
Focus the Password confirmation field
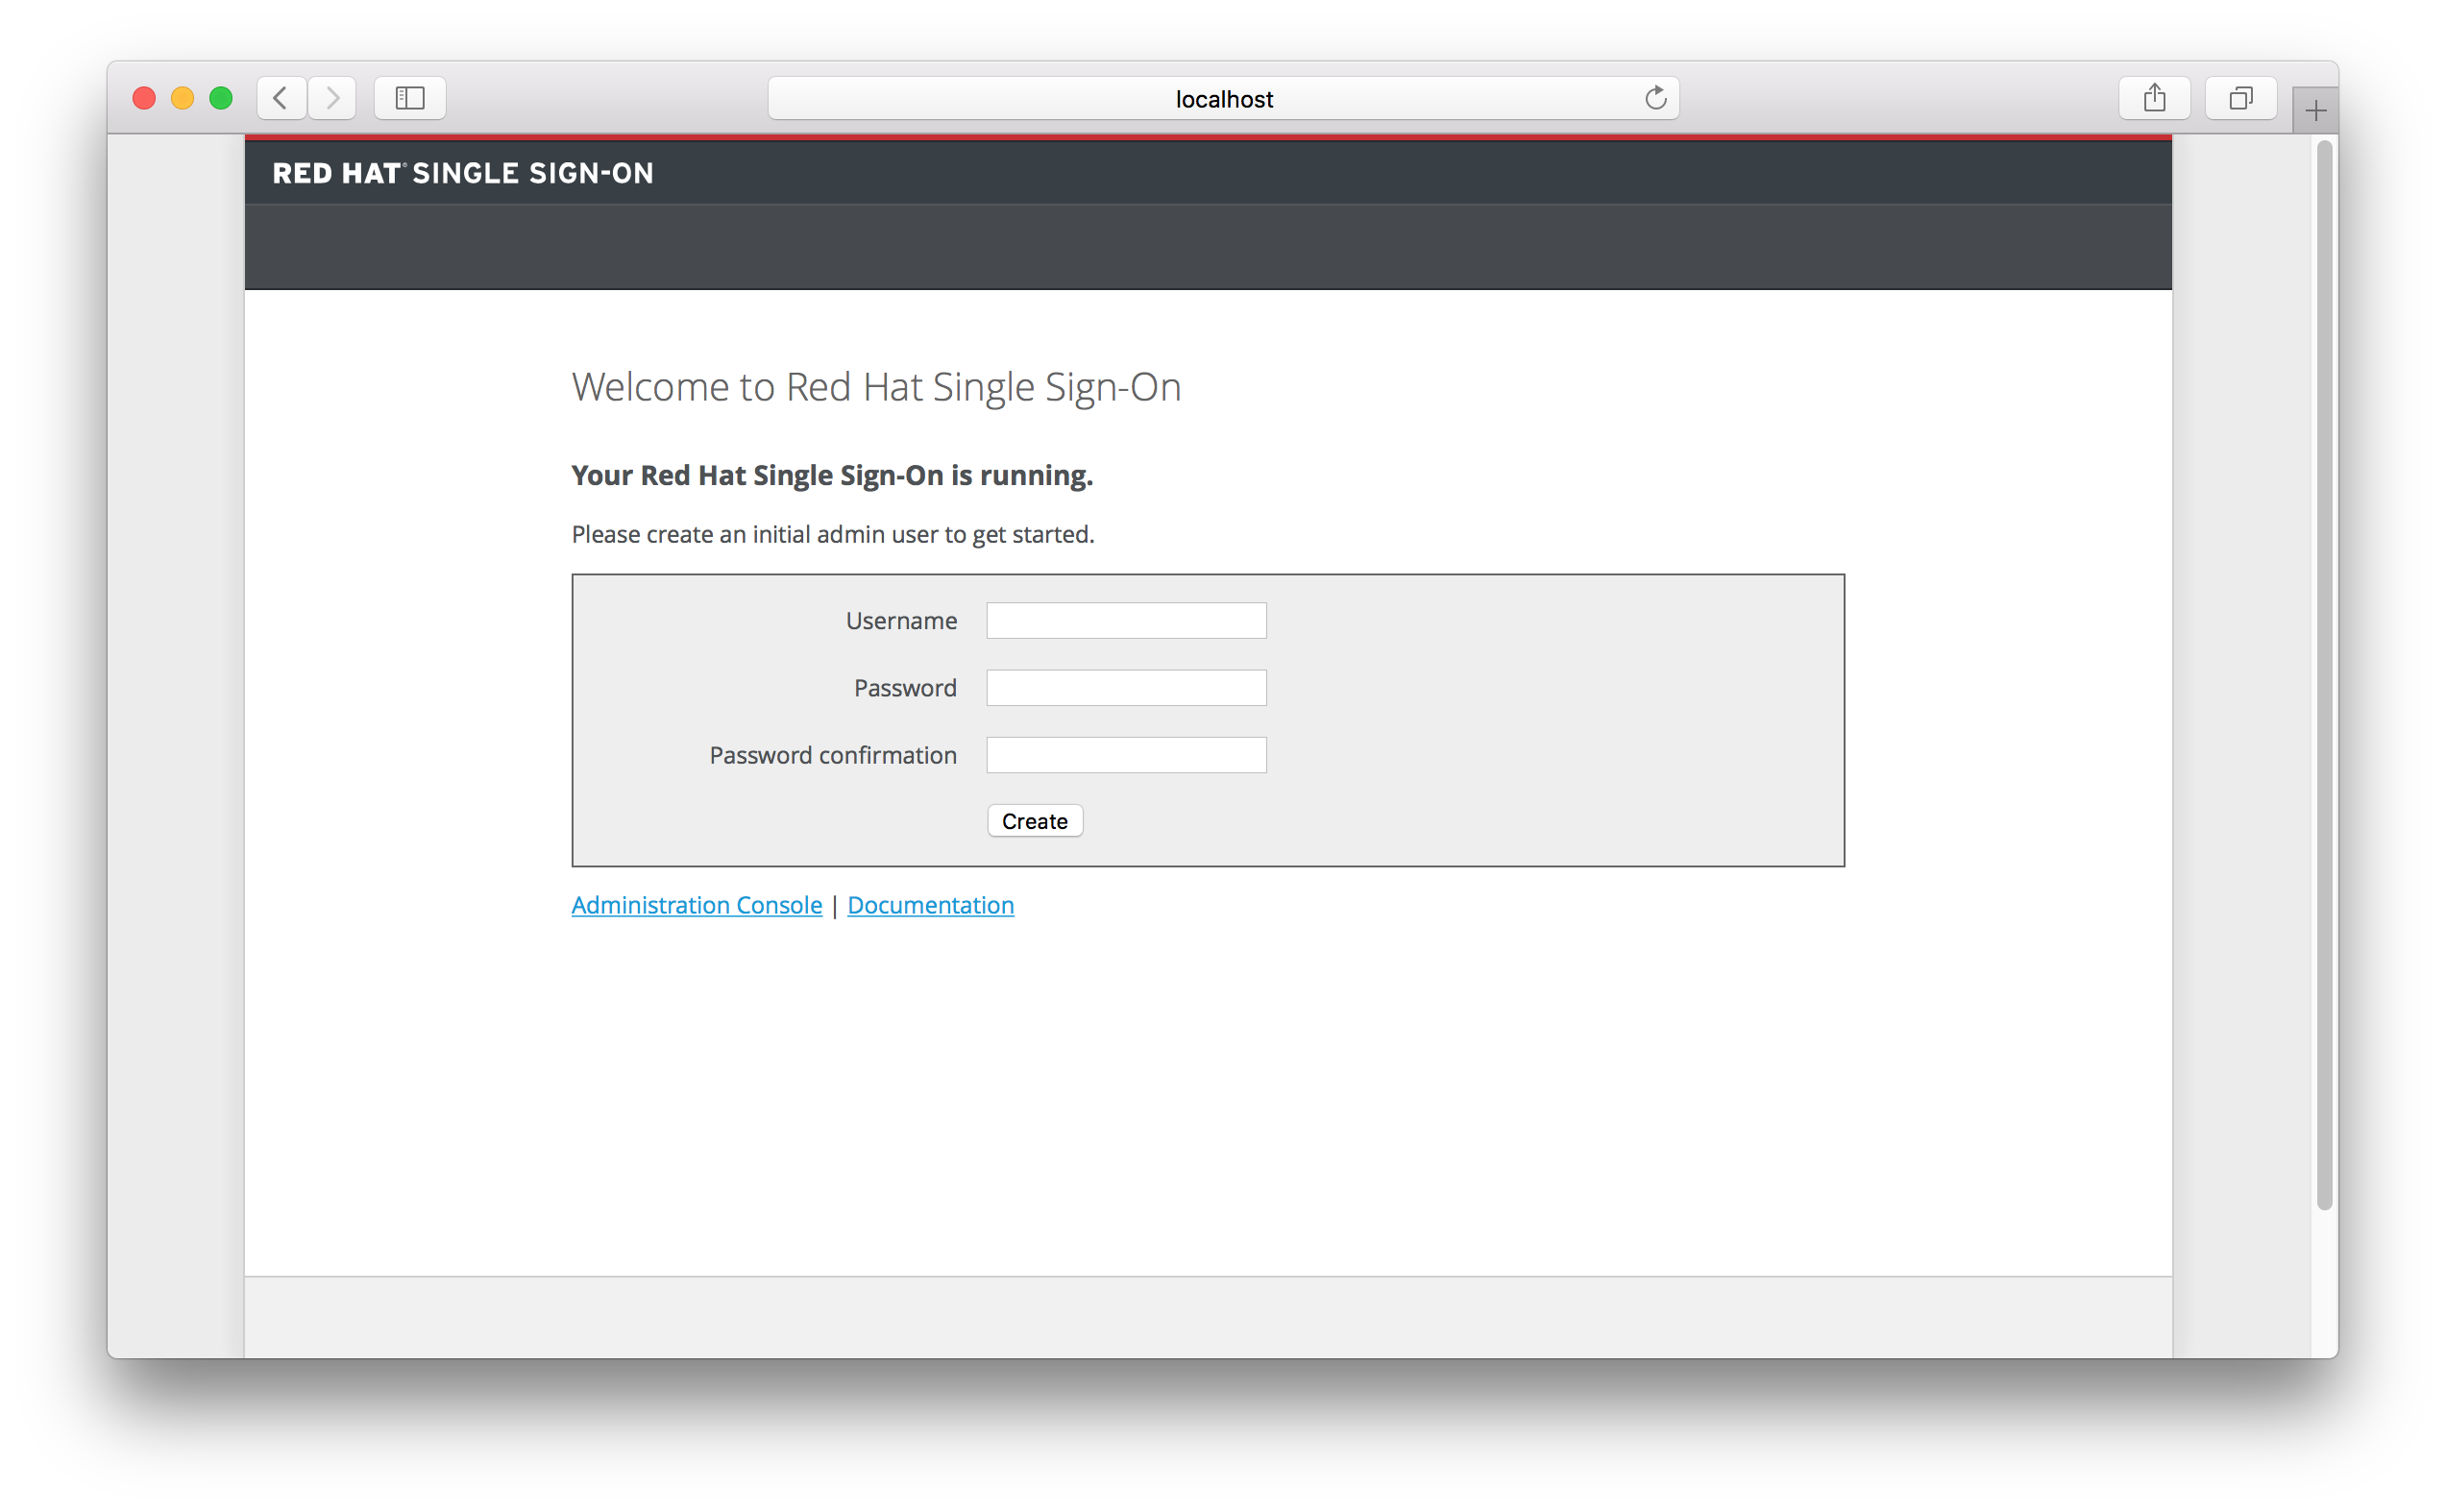click(1126, 754)
